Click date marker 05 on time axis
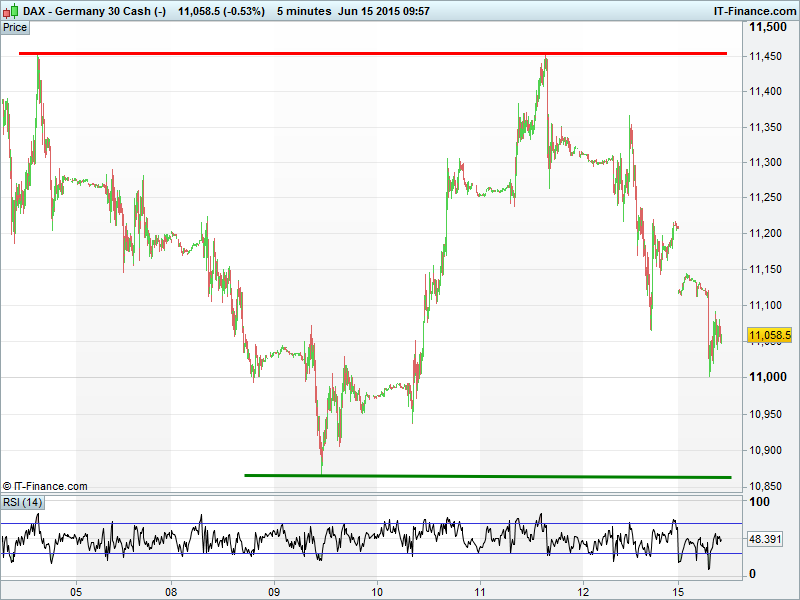800x600 pixels. [x=76, y=590]
